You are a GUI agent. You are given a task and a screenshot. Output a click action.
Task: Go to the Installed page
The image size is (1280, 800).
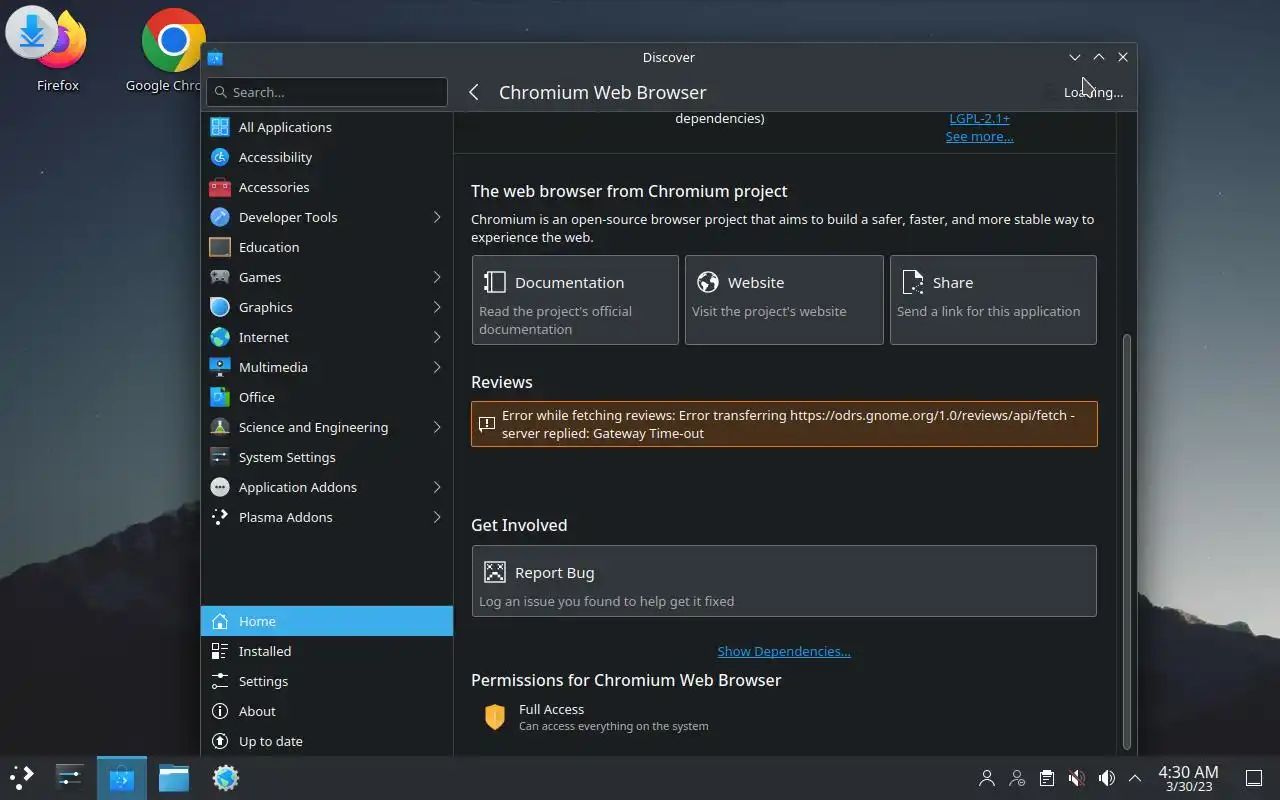tap(265, 651)
